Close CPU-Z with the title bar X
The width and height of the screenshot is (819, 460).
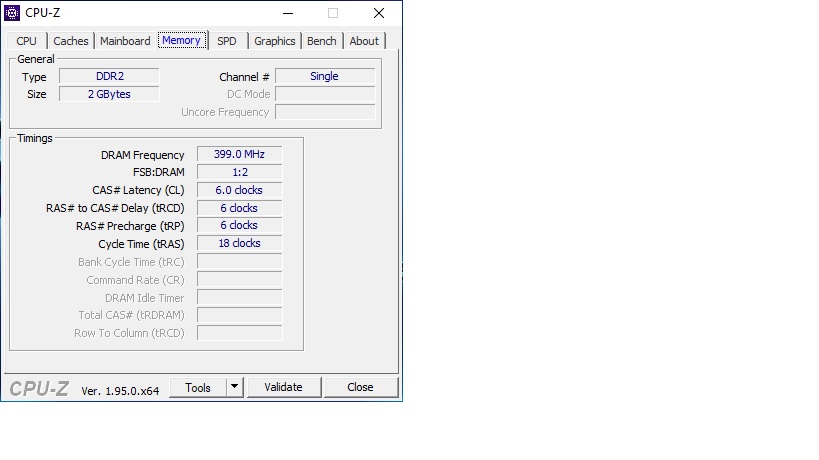pos(379,13)
